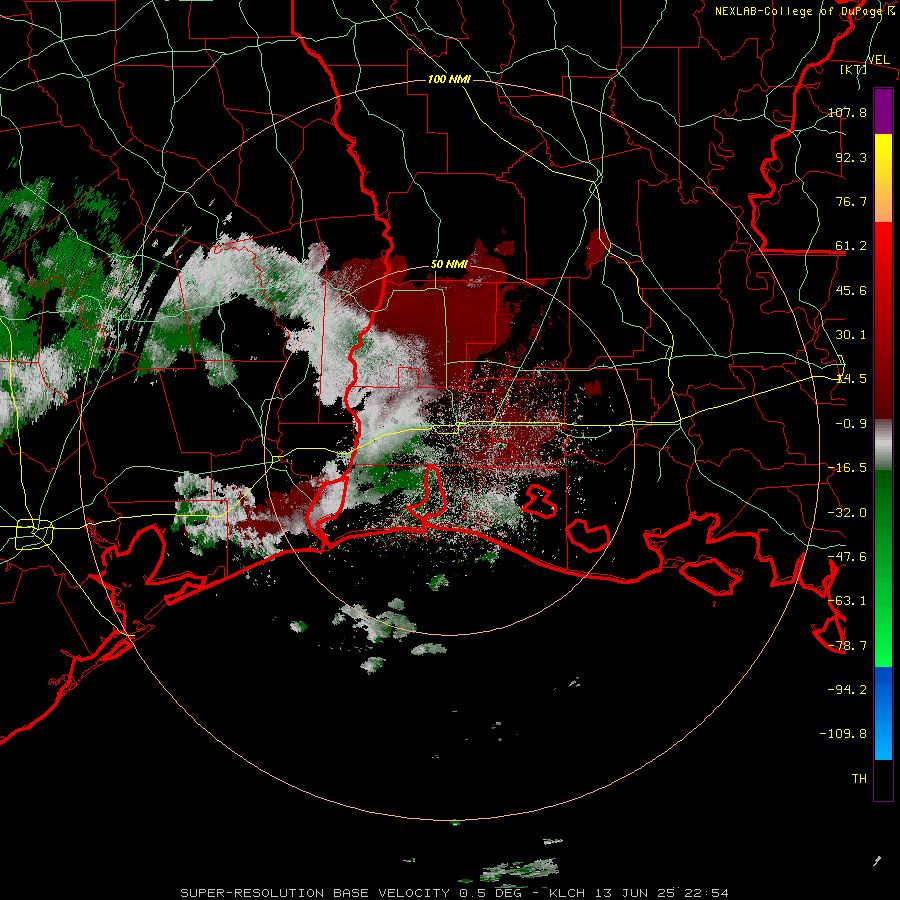Click the -47.6 scale value
This screenshot has width=900, height=900.
point(847,557)
